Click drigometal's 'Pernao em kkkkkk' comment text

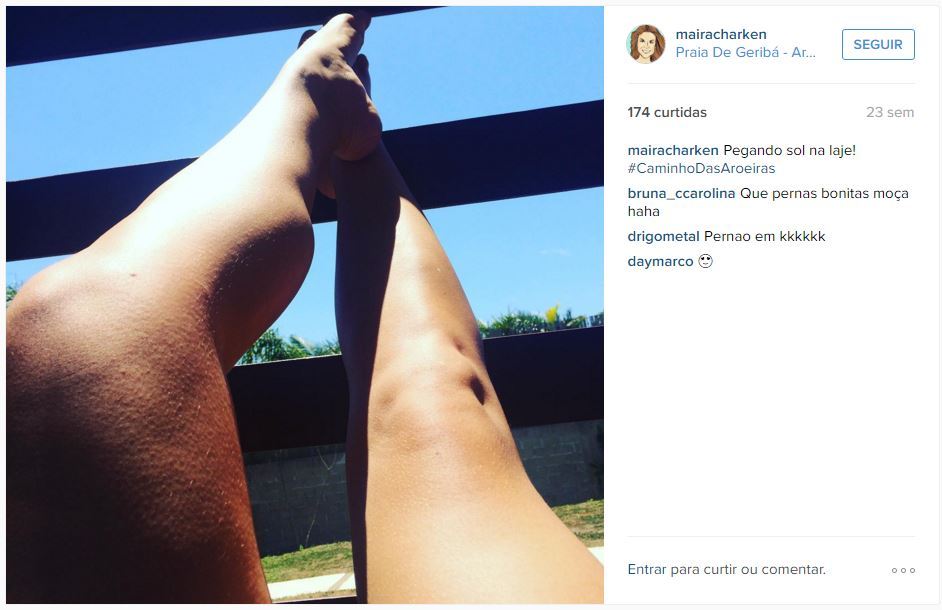(x=764, y=237)
